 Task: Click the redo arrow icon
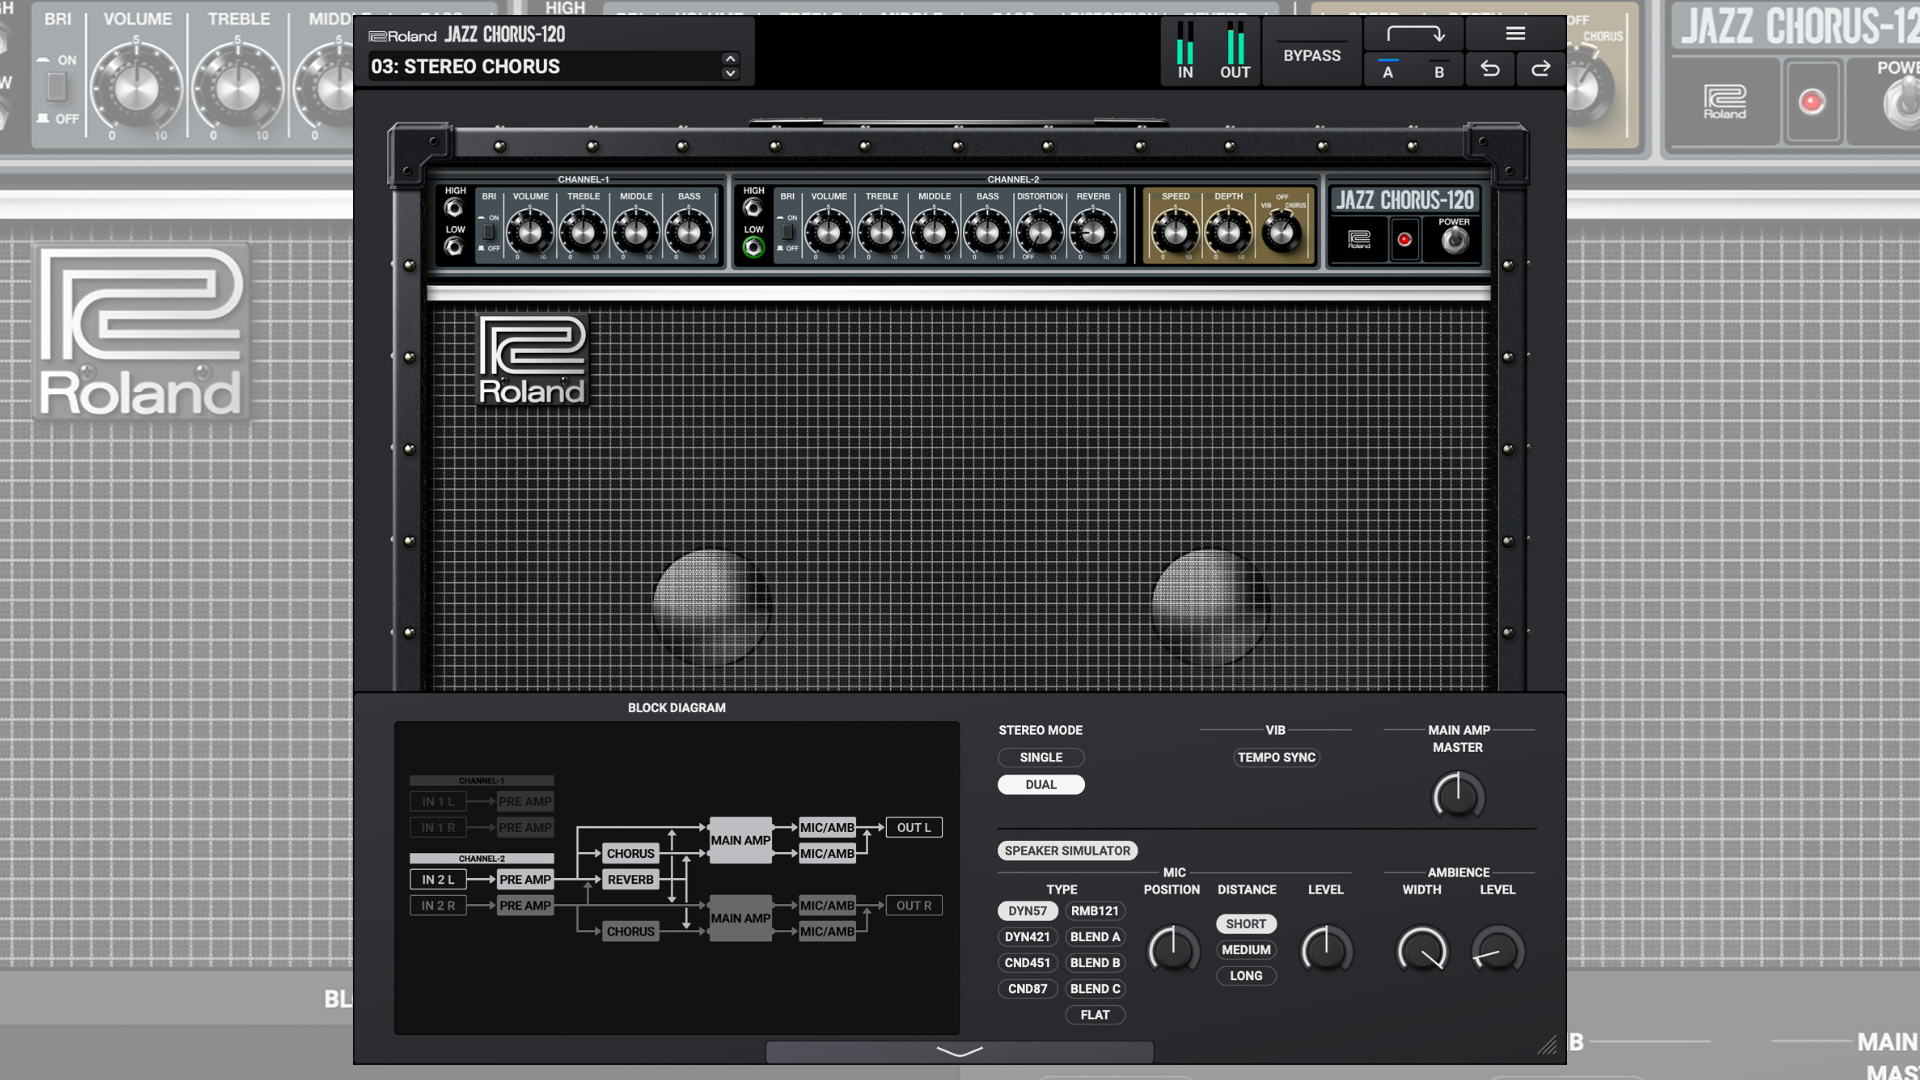tap(1540, 69)
